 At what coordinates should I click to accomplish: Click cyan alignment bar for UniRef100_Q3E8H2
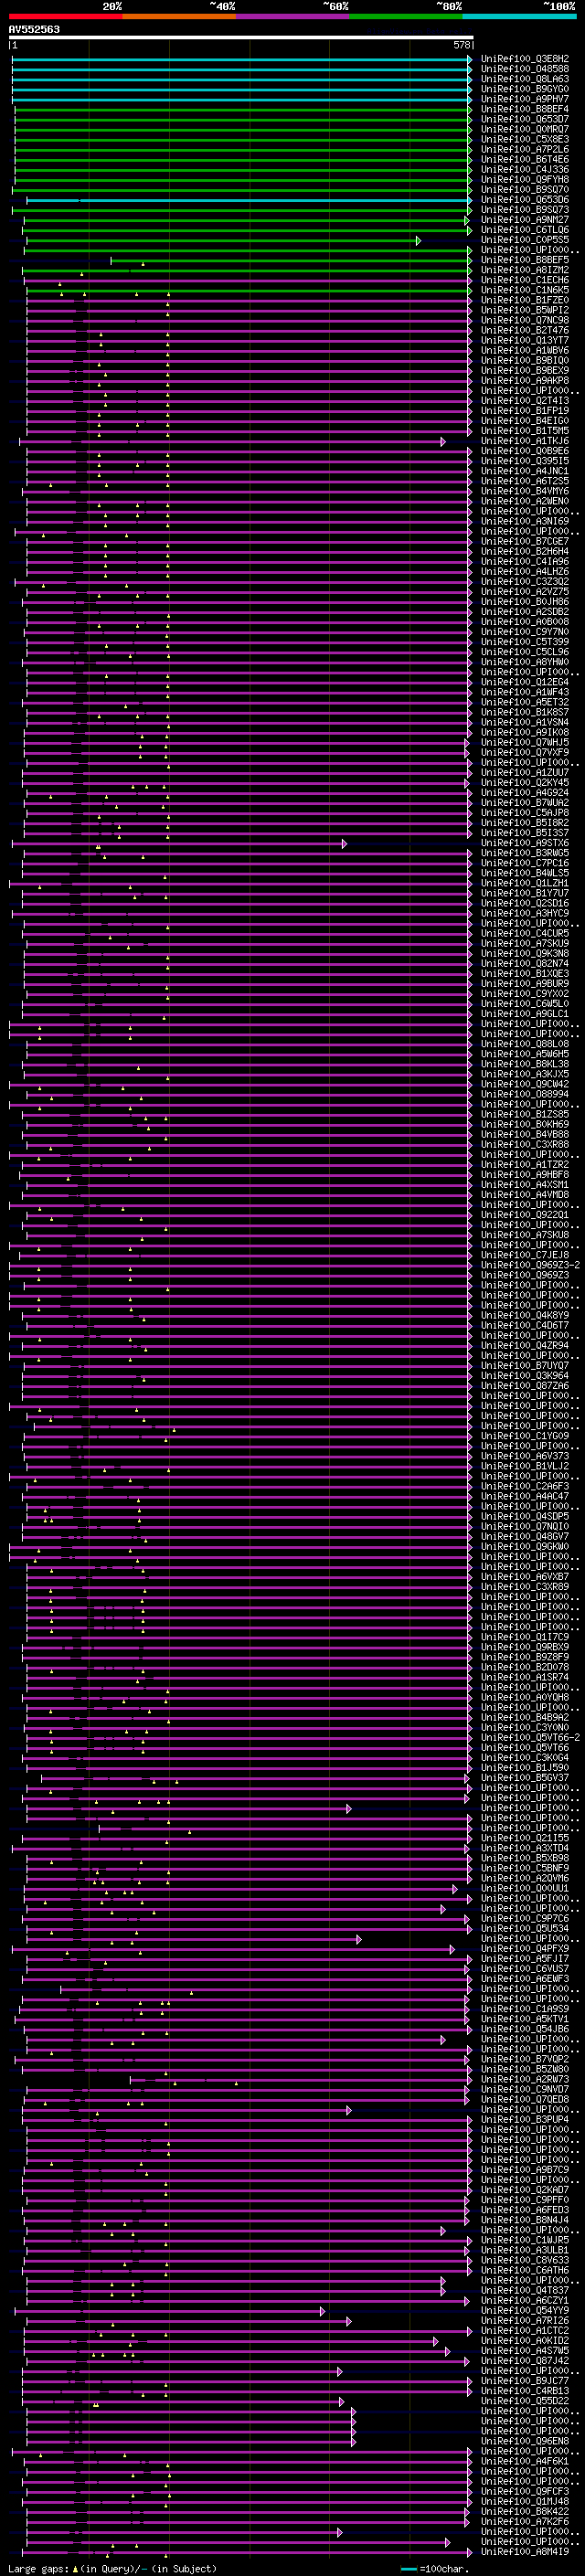[241, 59]
